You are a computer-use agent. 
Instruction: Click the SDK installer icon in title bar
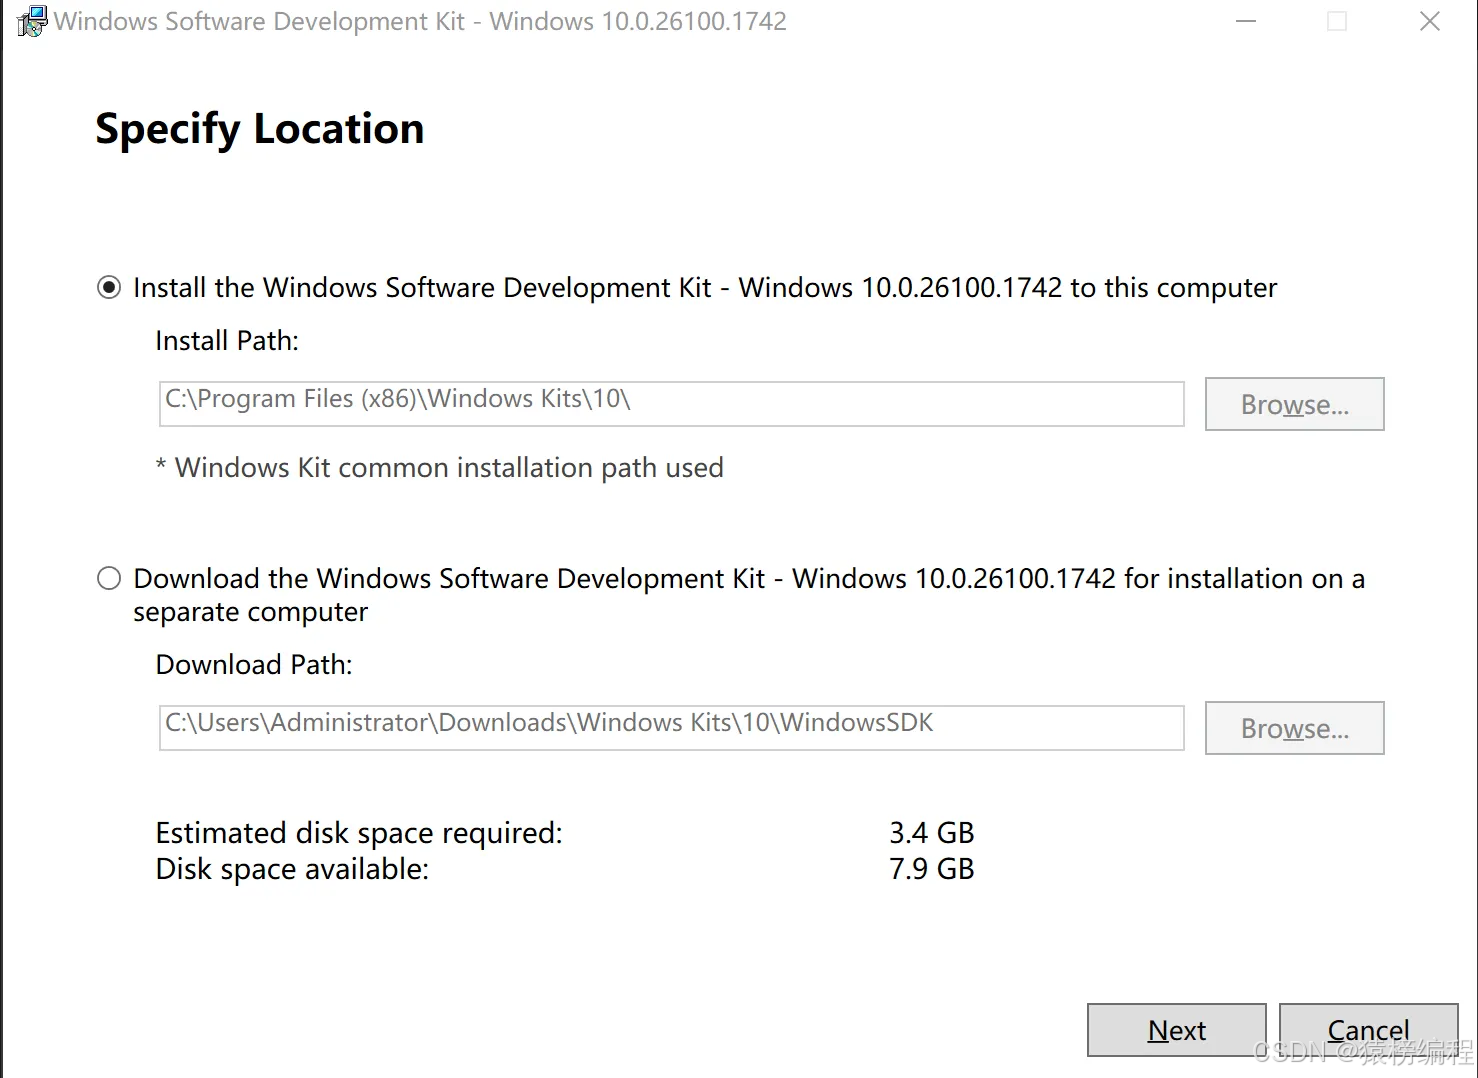31,21
